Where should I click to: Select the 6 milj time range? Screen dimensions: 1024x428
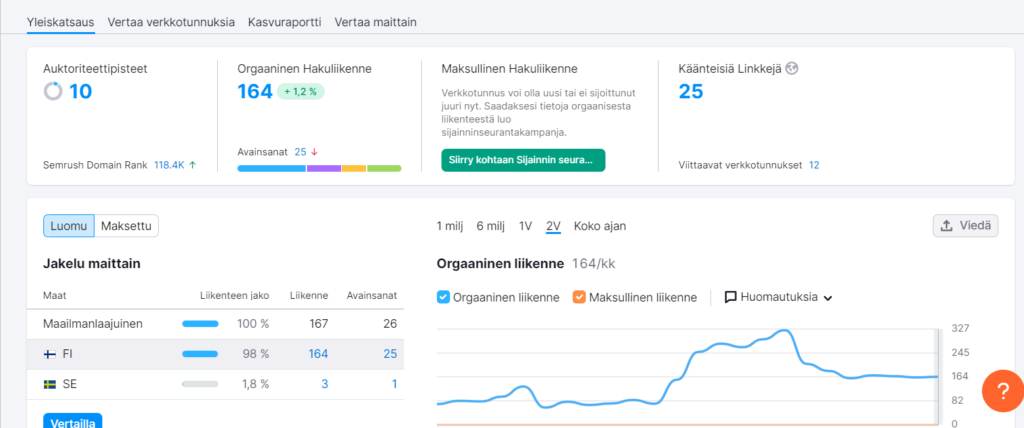pos(490,226)
